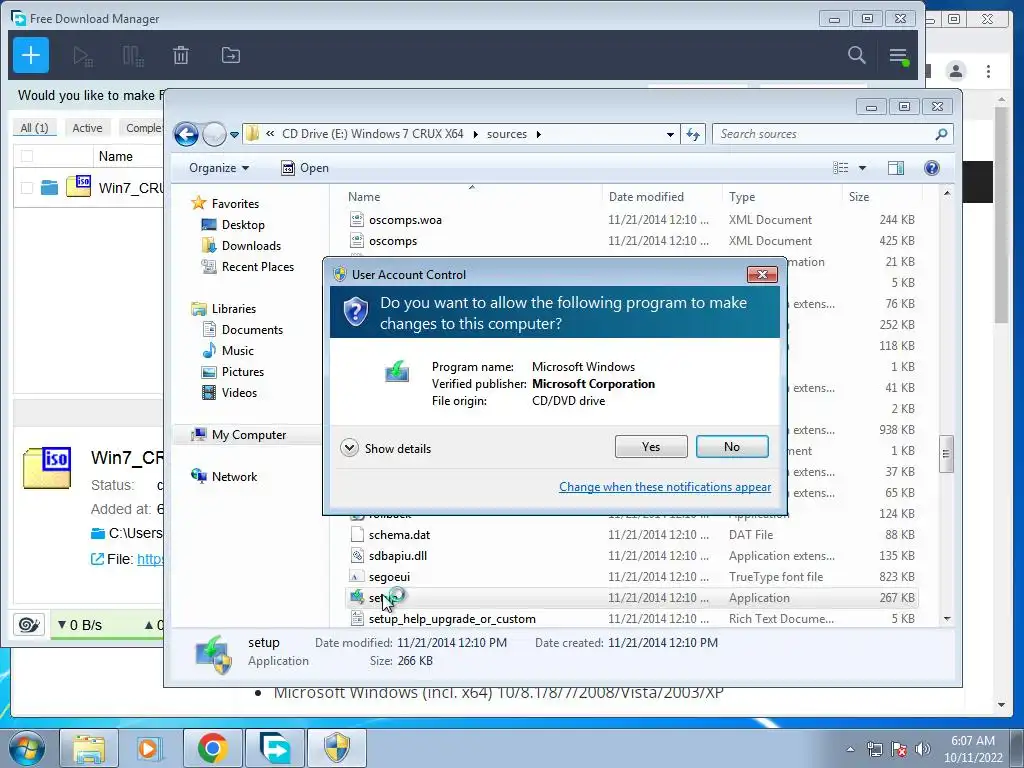Select the schema.dat file
The width and height of the screenshot is (1024, 768).
[x=399, y=535]
